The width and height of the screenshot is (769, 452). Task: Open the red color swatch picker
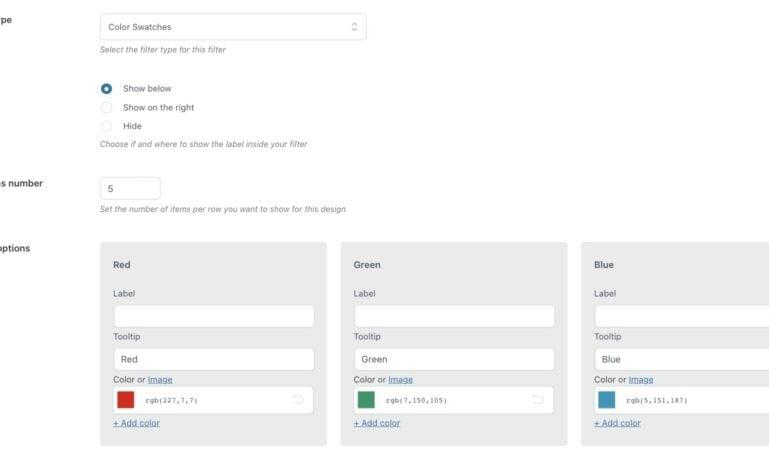click(x=126, y=400)
